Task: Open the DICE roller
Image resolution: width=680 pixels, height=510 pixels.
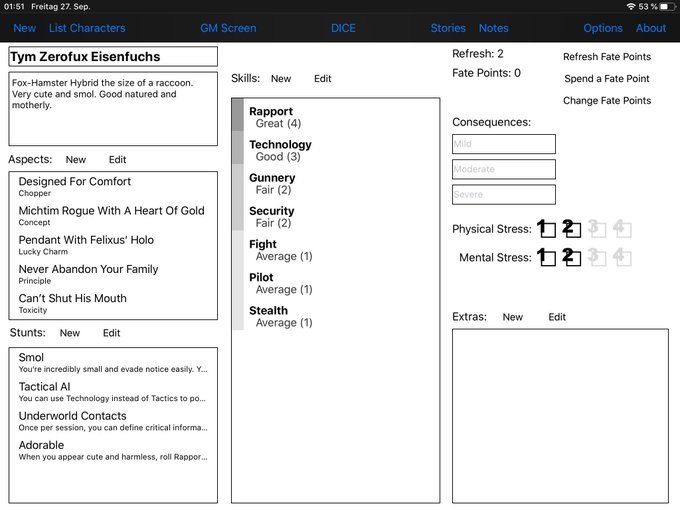Action: pyautogui.click(x=343, y=28)
